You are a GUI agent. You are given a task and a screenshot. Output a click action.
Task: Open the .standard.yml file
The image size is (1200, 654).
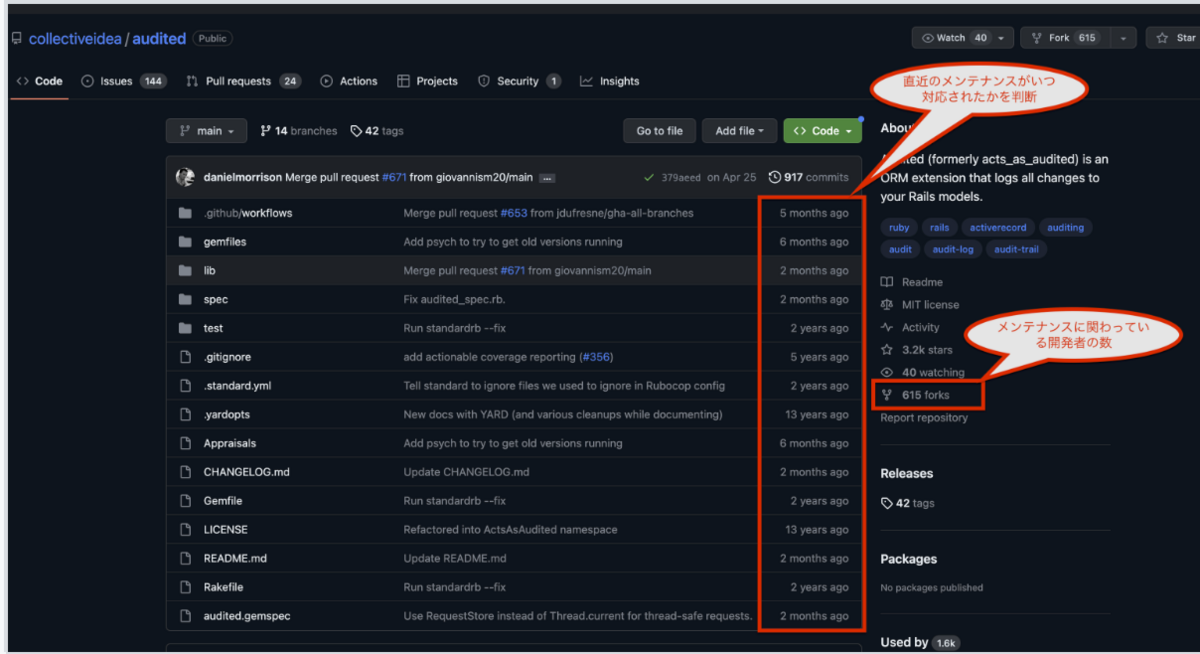(237, 386)
